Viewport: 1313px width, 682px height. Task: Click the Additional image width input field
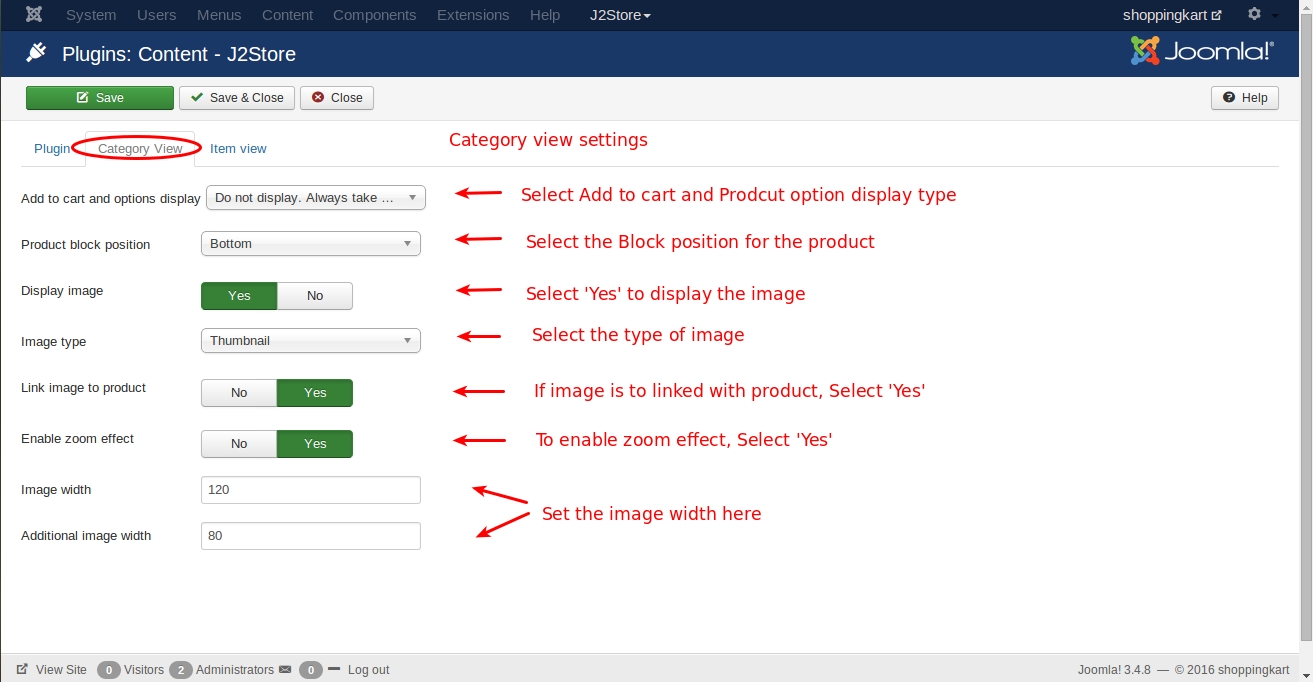point(311,536)
